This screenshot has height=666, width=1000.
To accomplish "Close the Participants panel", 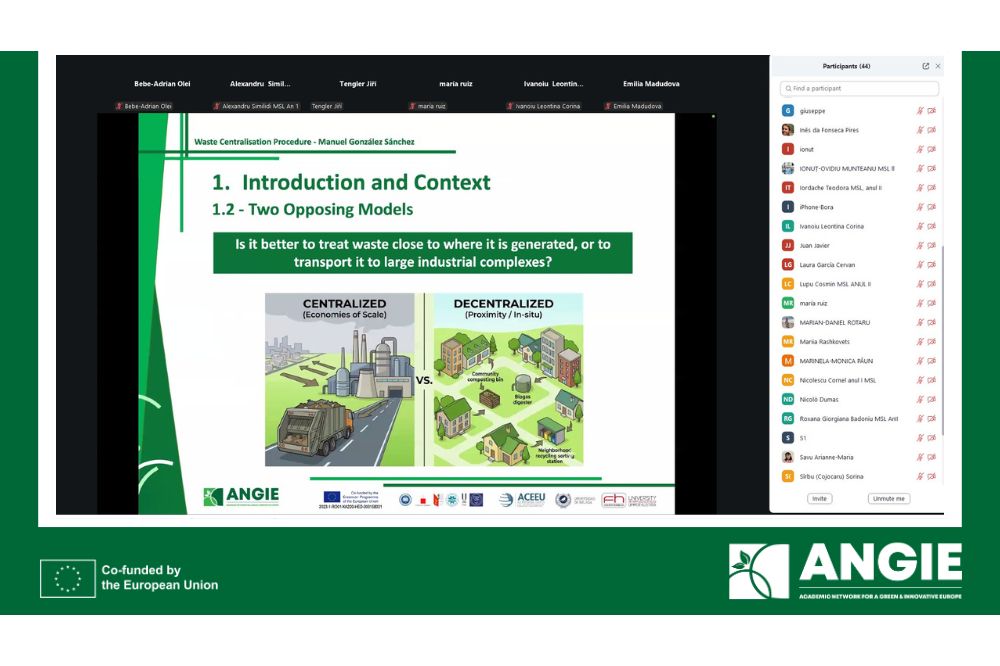I will [937, 66].
